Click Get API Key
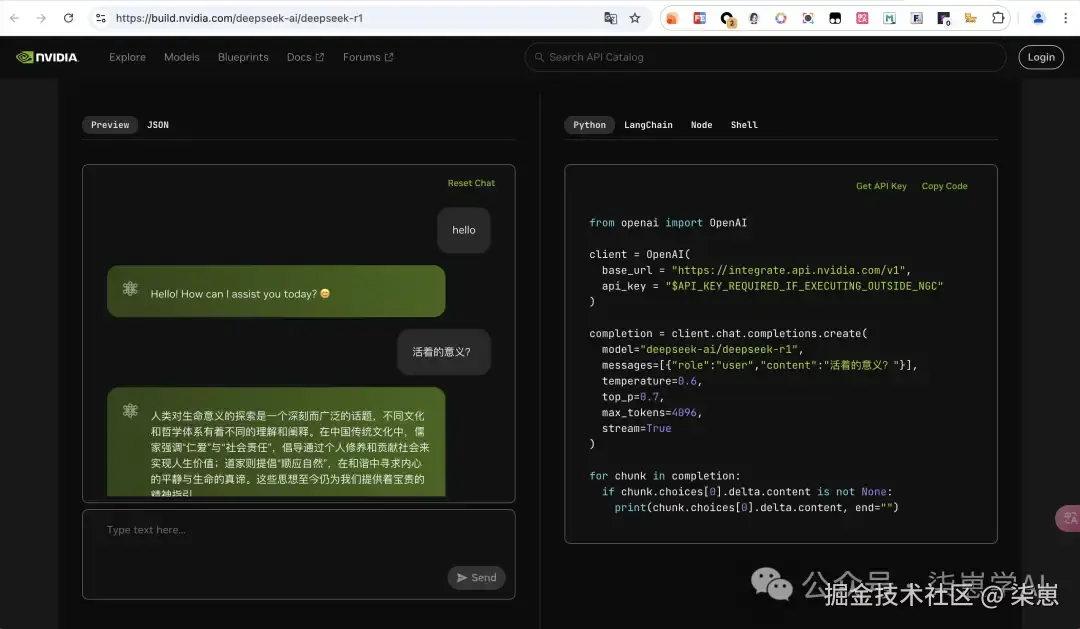The height and width of the screenshot is (629, 1080). (x=881, y=186)
